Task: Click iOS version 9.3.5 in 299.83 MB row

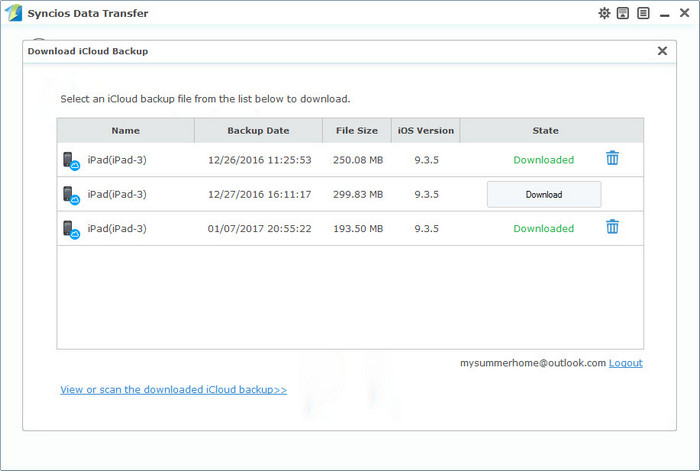Action: click(x=426, y=194)
